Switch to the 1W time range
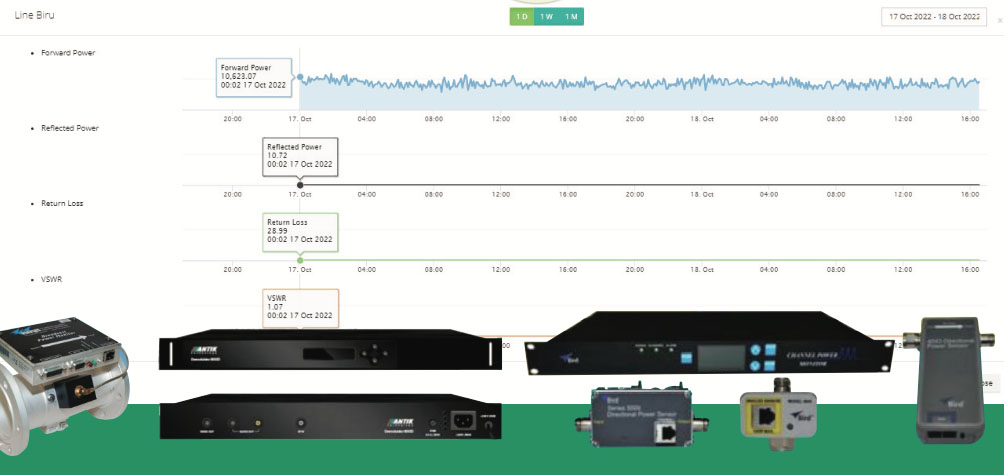Image resolution: width=1004 pixels, height=475 pixels. click(x=546, y=17)
